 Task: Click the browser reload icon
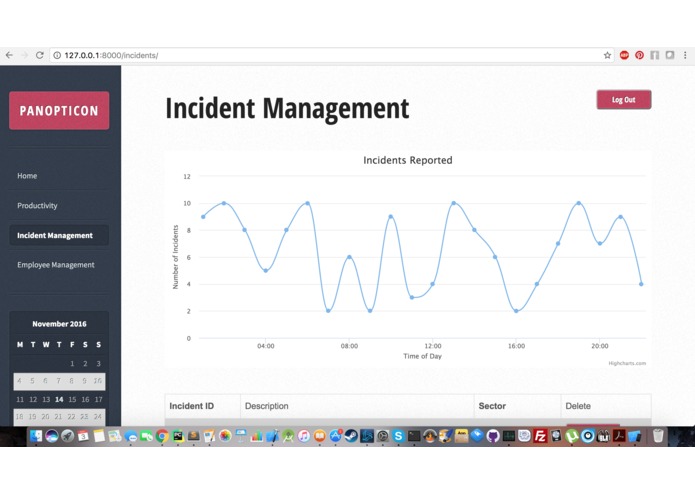coord(39,55)
